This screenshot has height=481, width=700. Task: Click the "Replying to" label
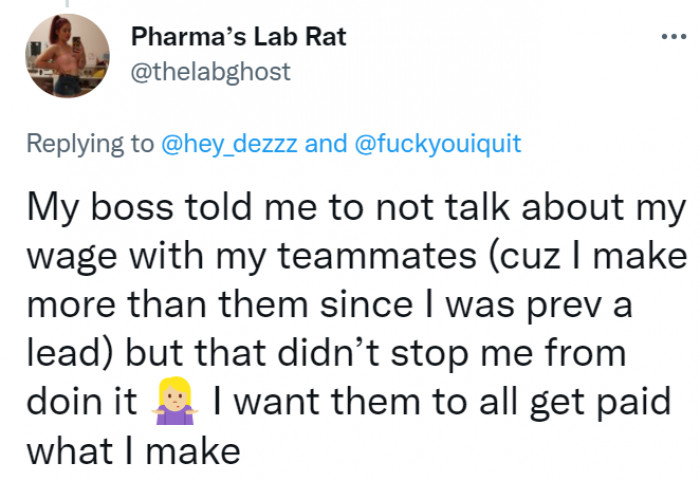point(90,143)
